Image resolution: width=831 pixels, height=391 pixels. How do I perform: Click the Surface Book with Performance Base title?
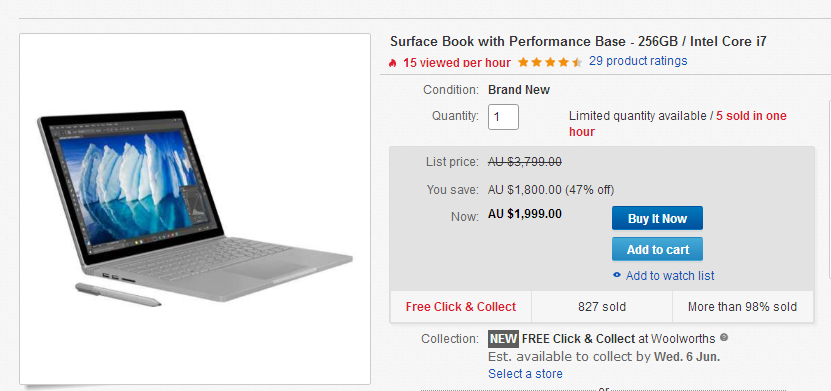pyautogui.click(x=578, y=41)
